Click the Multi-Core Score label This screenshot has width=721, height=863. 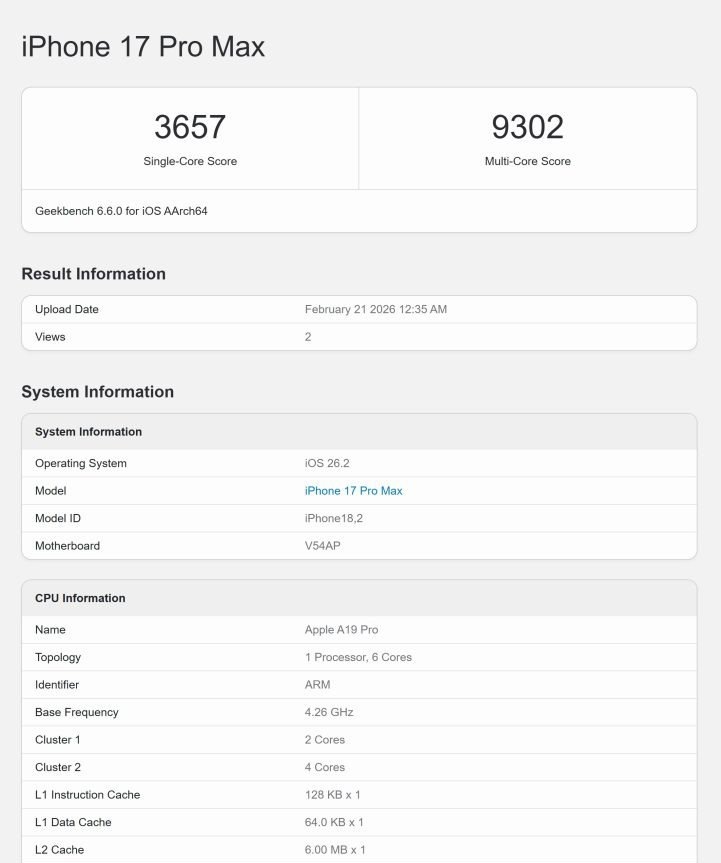(x=527, y=161)
